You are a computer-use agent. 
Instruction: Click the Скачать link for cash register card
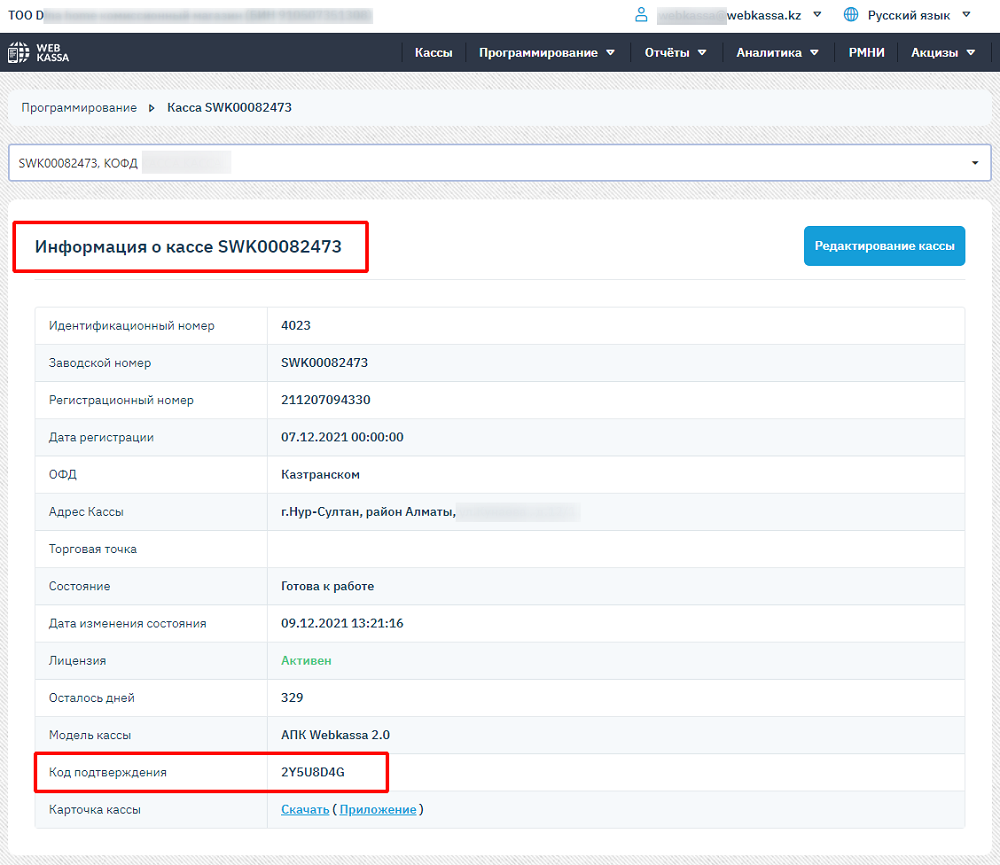pyautogui.click(x=305, y=810)
